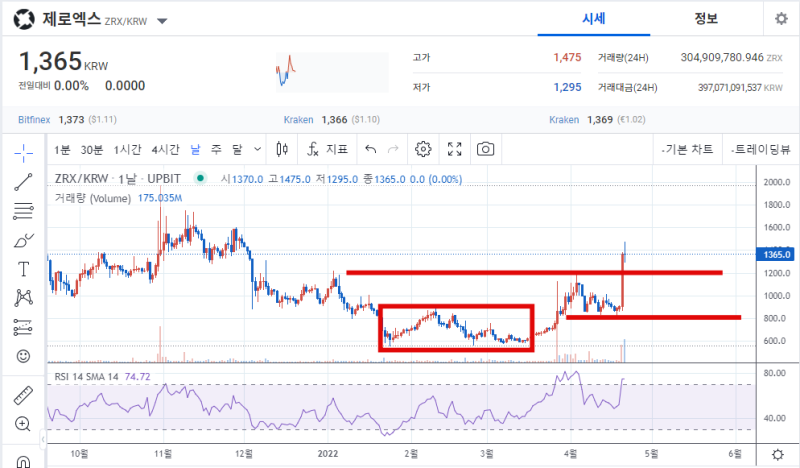Screen dimensions: 800x468
Task: Click the ZRX/KRW 1날 UPBIT chart legend title
Action: 118,179
